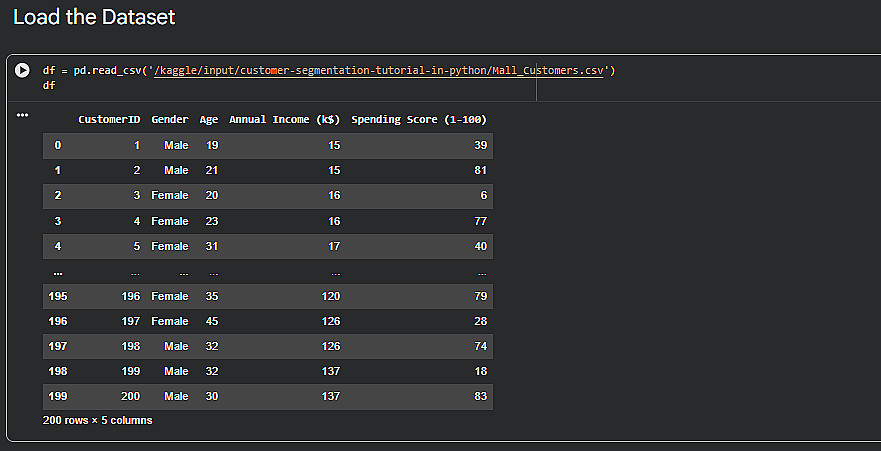Click the Female gender cell in row 3
Screen dimensions: 881x451
click(169, 221)
